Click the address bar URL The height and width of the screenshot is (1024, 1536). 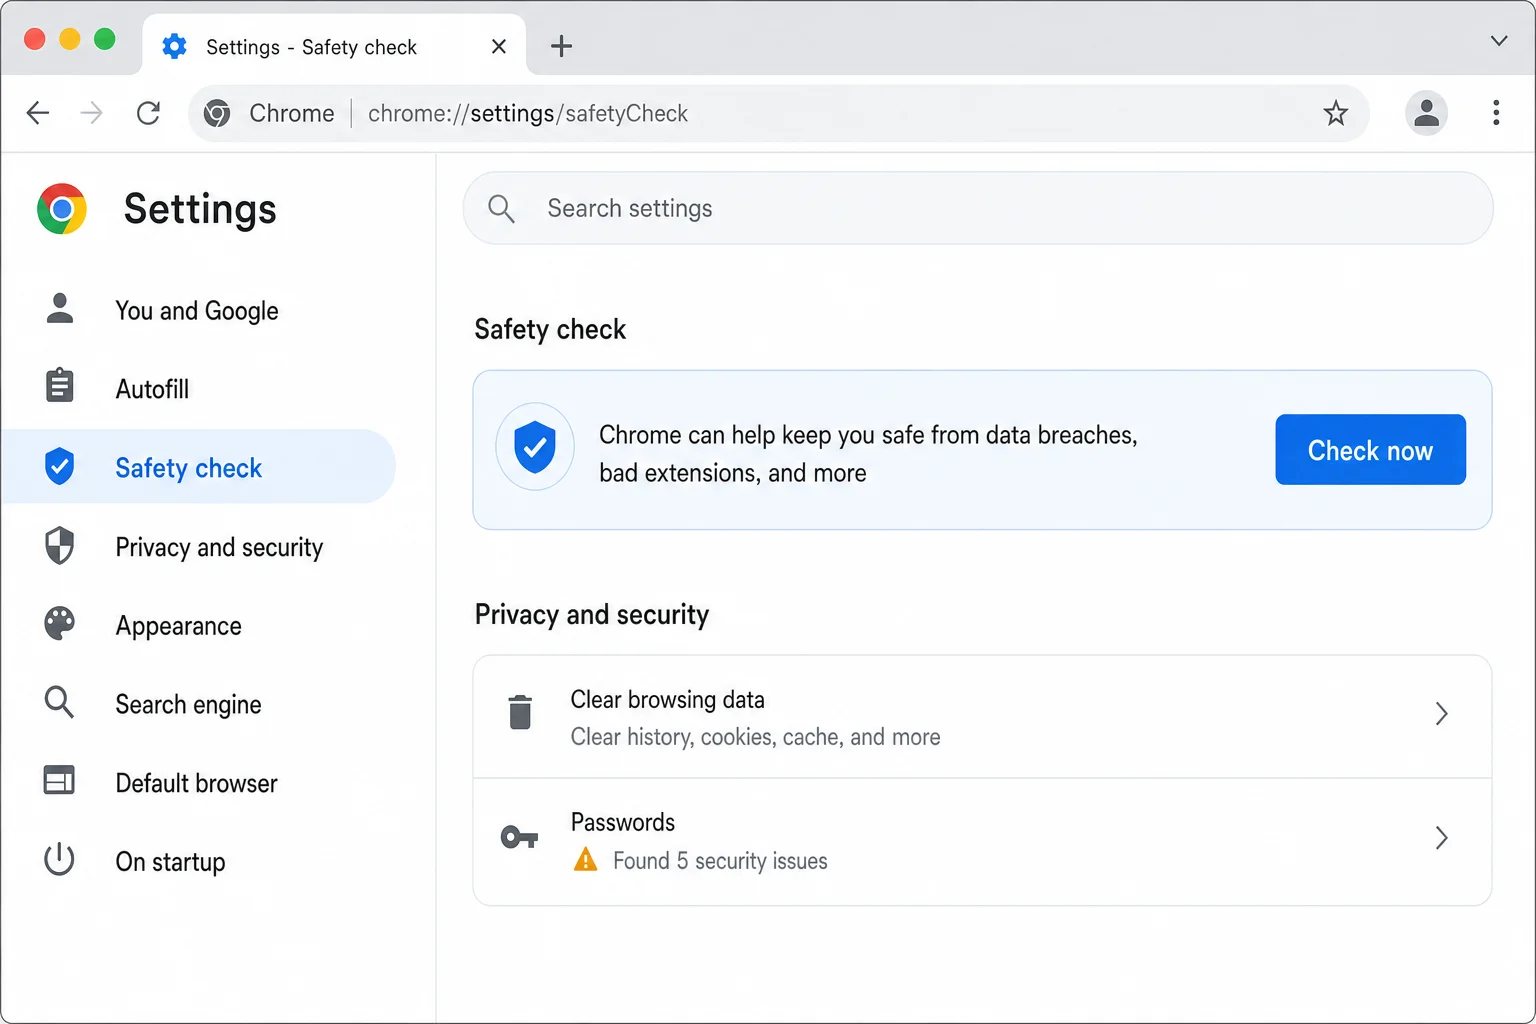[x=528, y=114]
